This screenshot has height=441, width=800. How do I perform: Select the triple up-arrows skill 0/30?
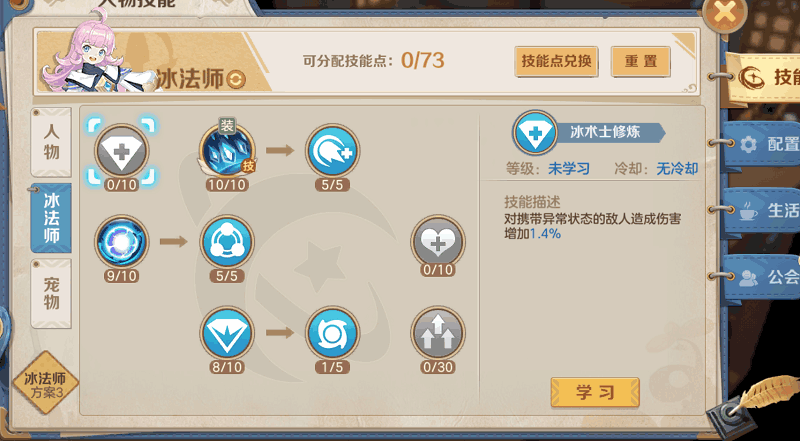(438, 333)
